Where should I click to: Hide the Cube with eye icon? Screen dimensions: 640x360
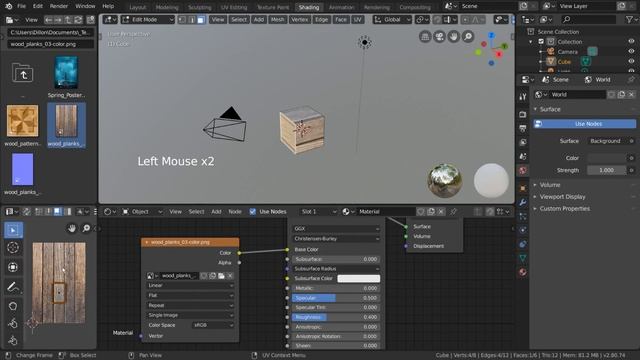tap(631, 62)
